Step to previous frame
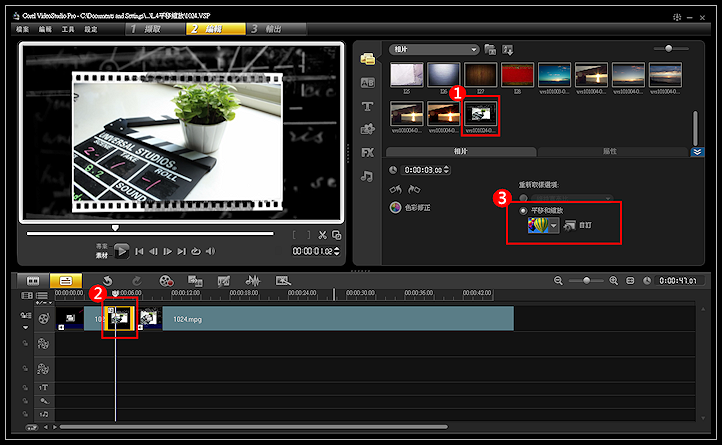Viewport: 722px width, 445px height. [x=153, y=252]
